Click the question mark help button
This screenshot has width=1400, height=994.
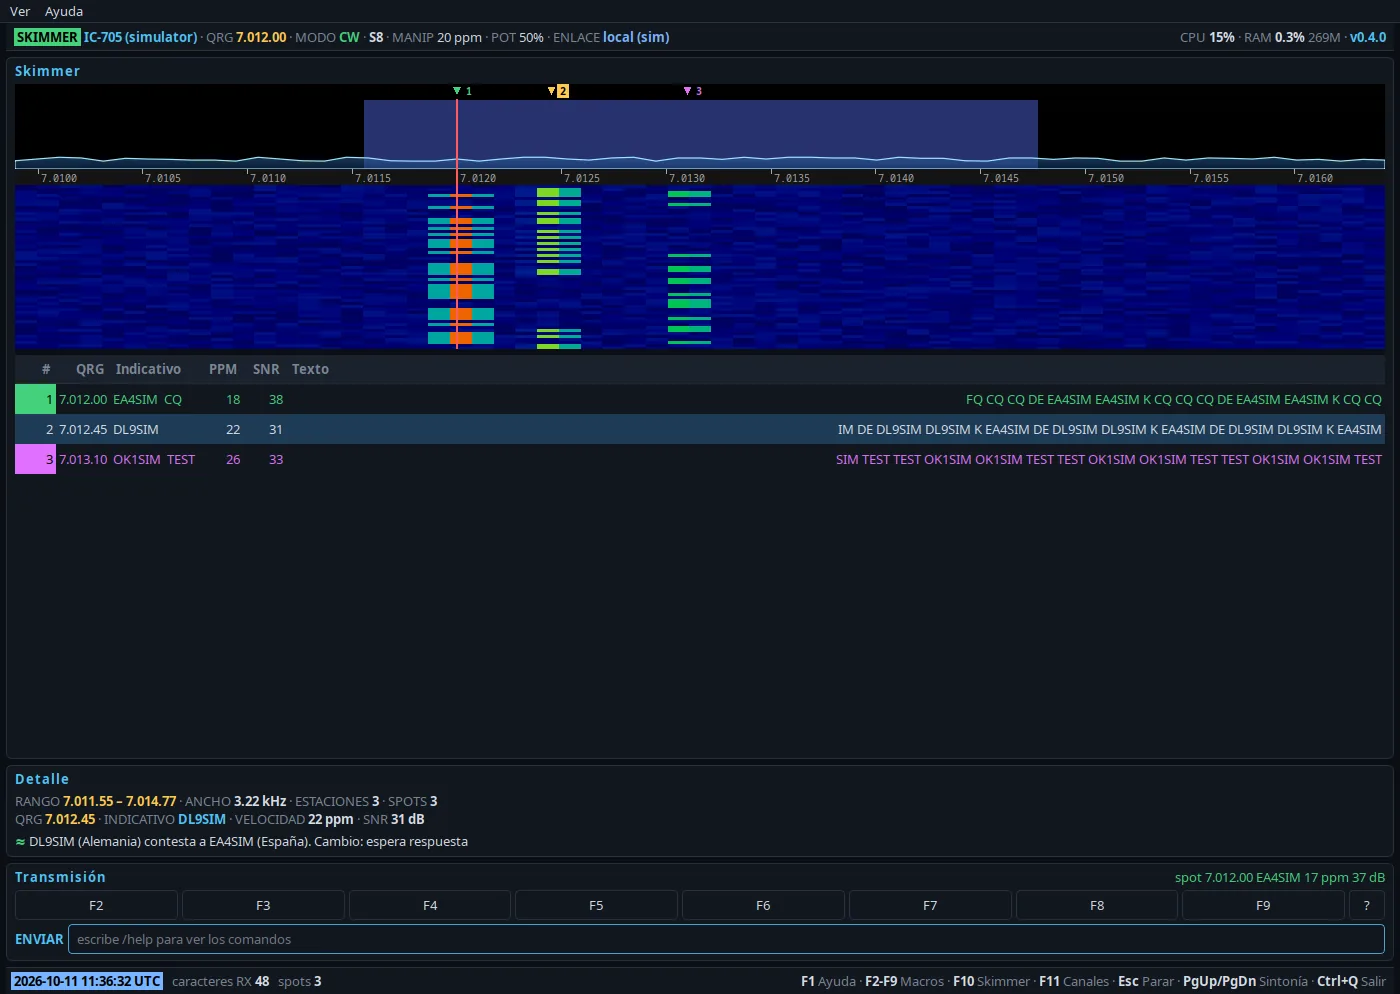click(1367, 905)
